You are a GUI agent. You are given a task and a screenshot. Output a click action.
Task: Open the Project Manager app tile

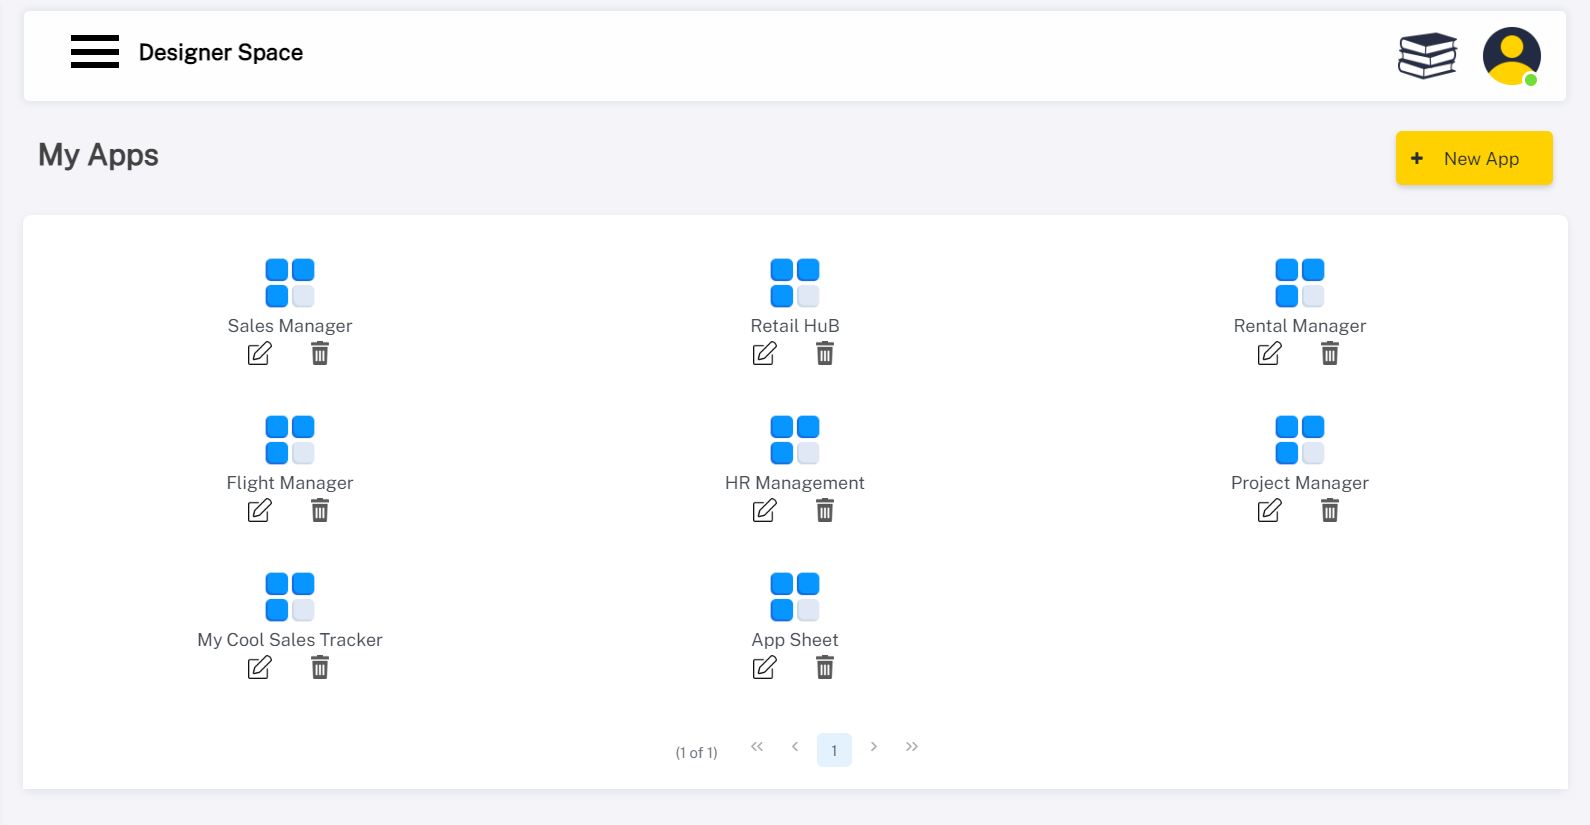click(1300, 440)
